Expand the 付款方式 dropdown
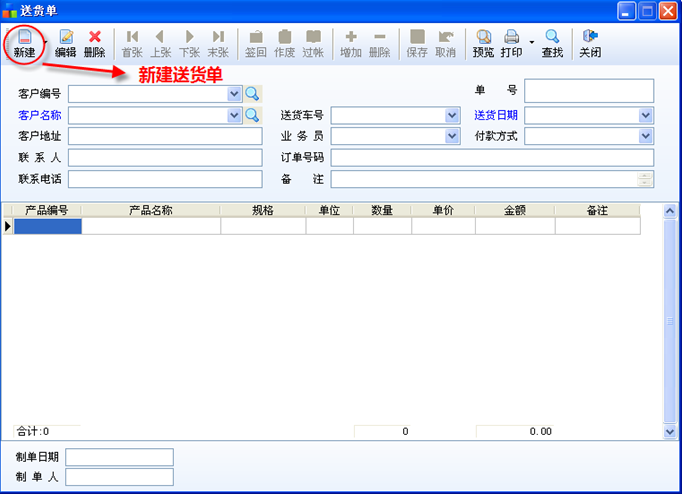 click(646, 136)
